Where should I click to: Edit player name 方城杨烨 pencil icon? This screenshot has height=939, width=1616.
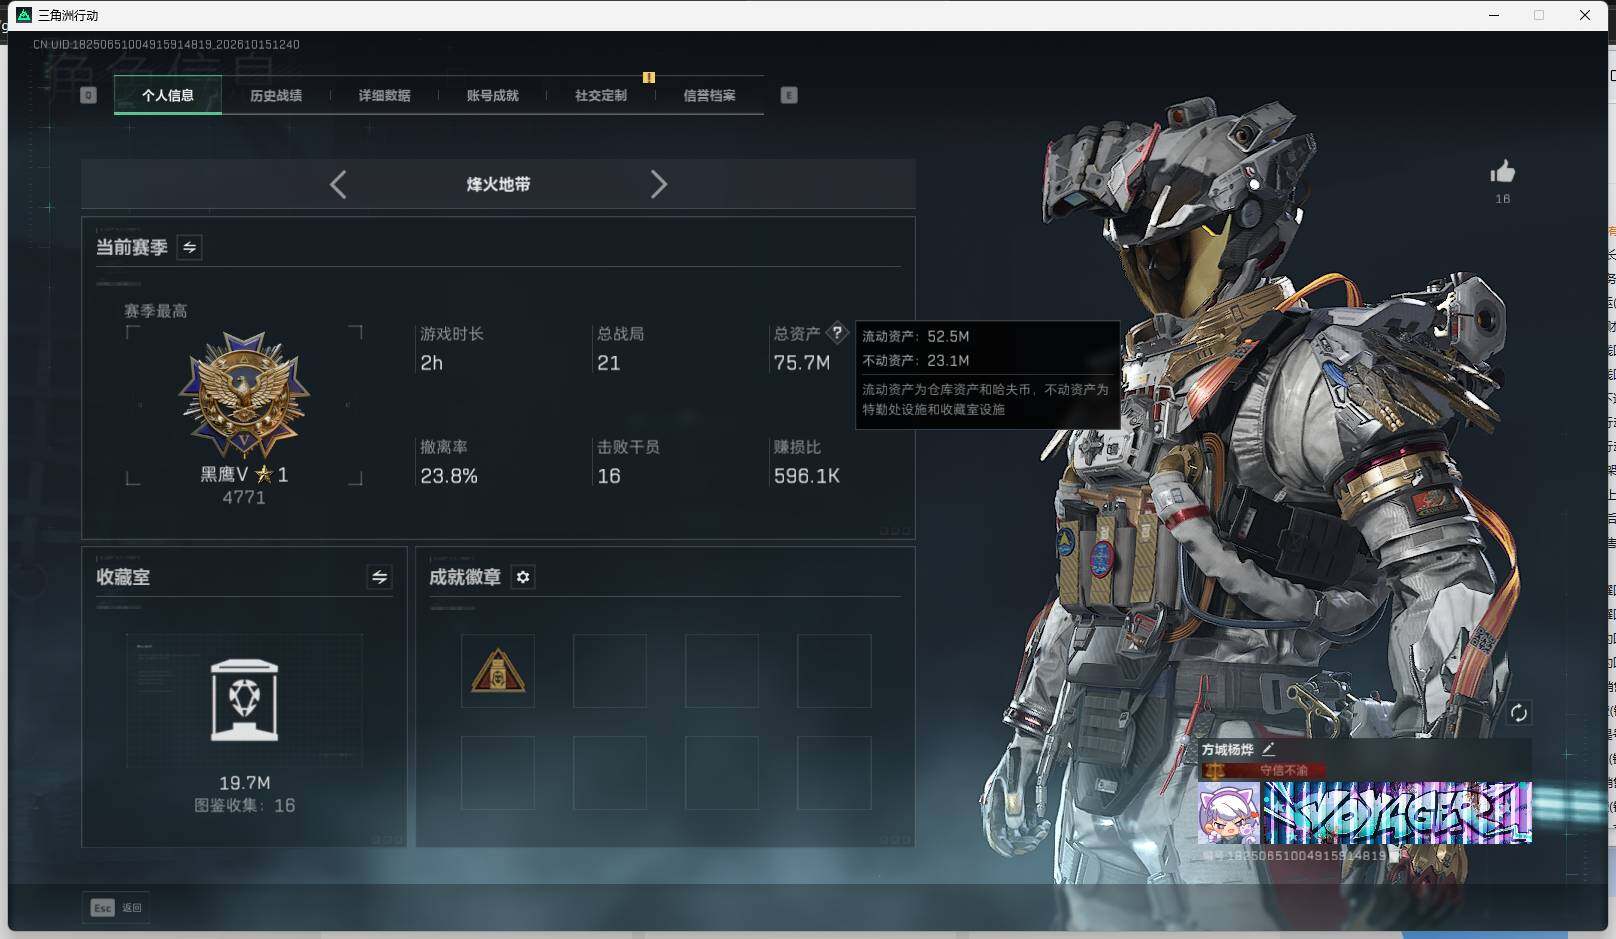1268,748
